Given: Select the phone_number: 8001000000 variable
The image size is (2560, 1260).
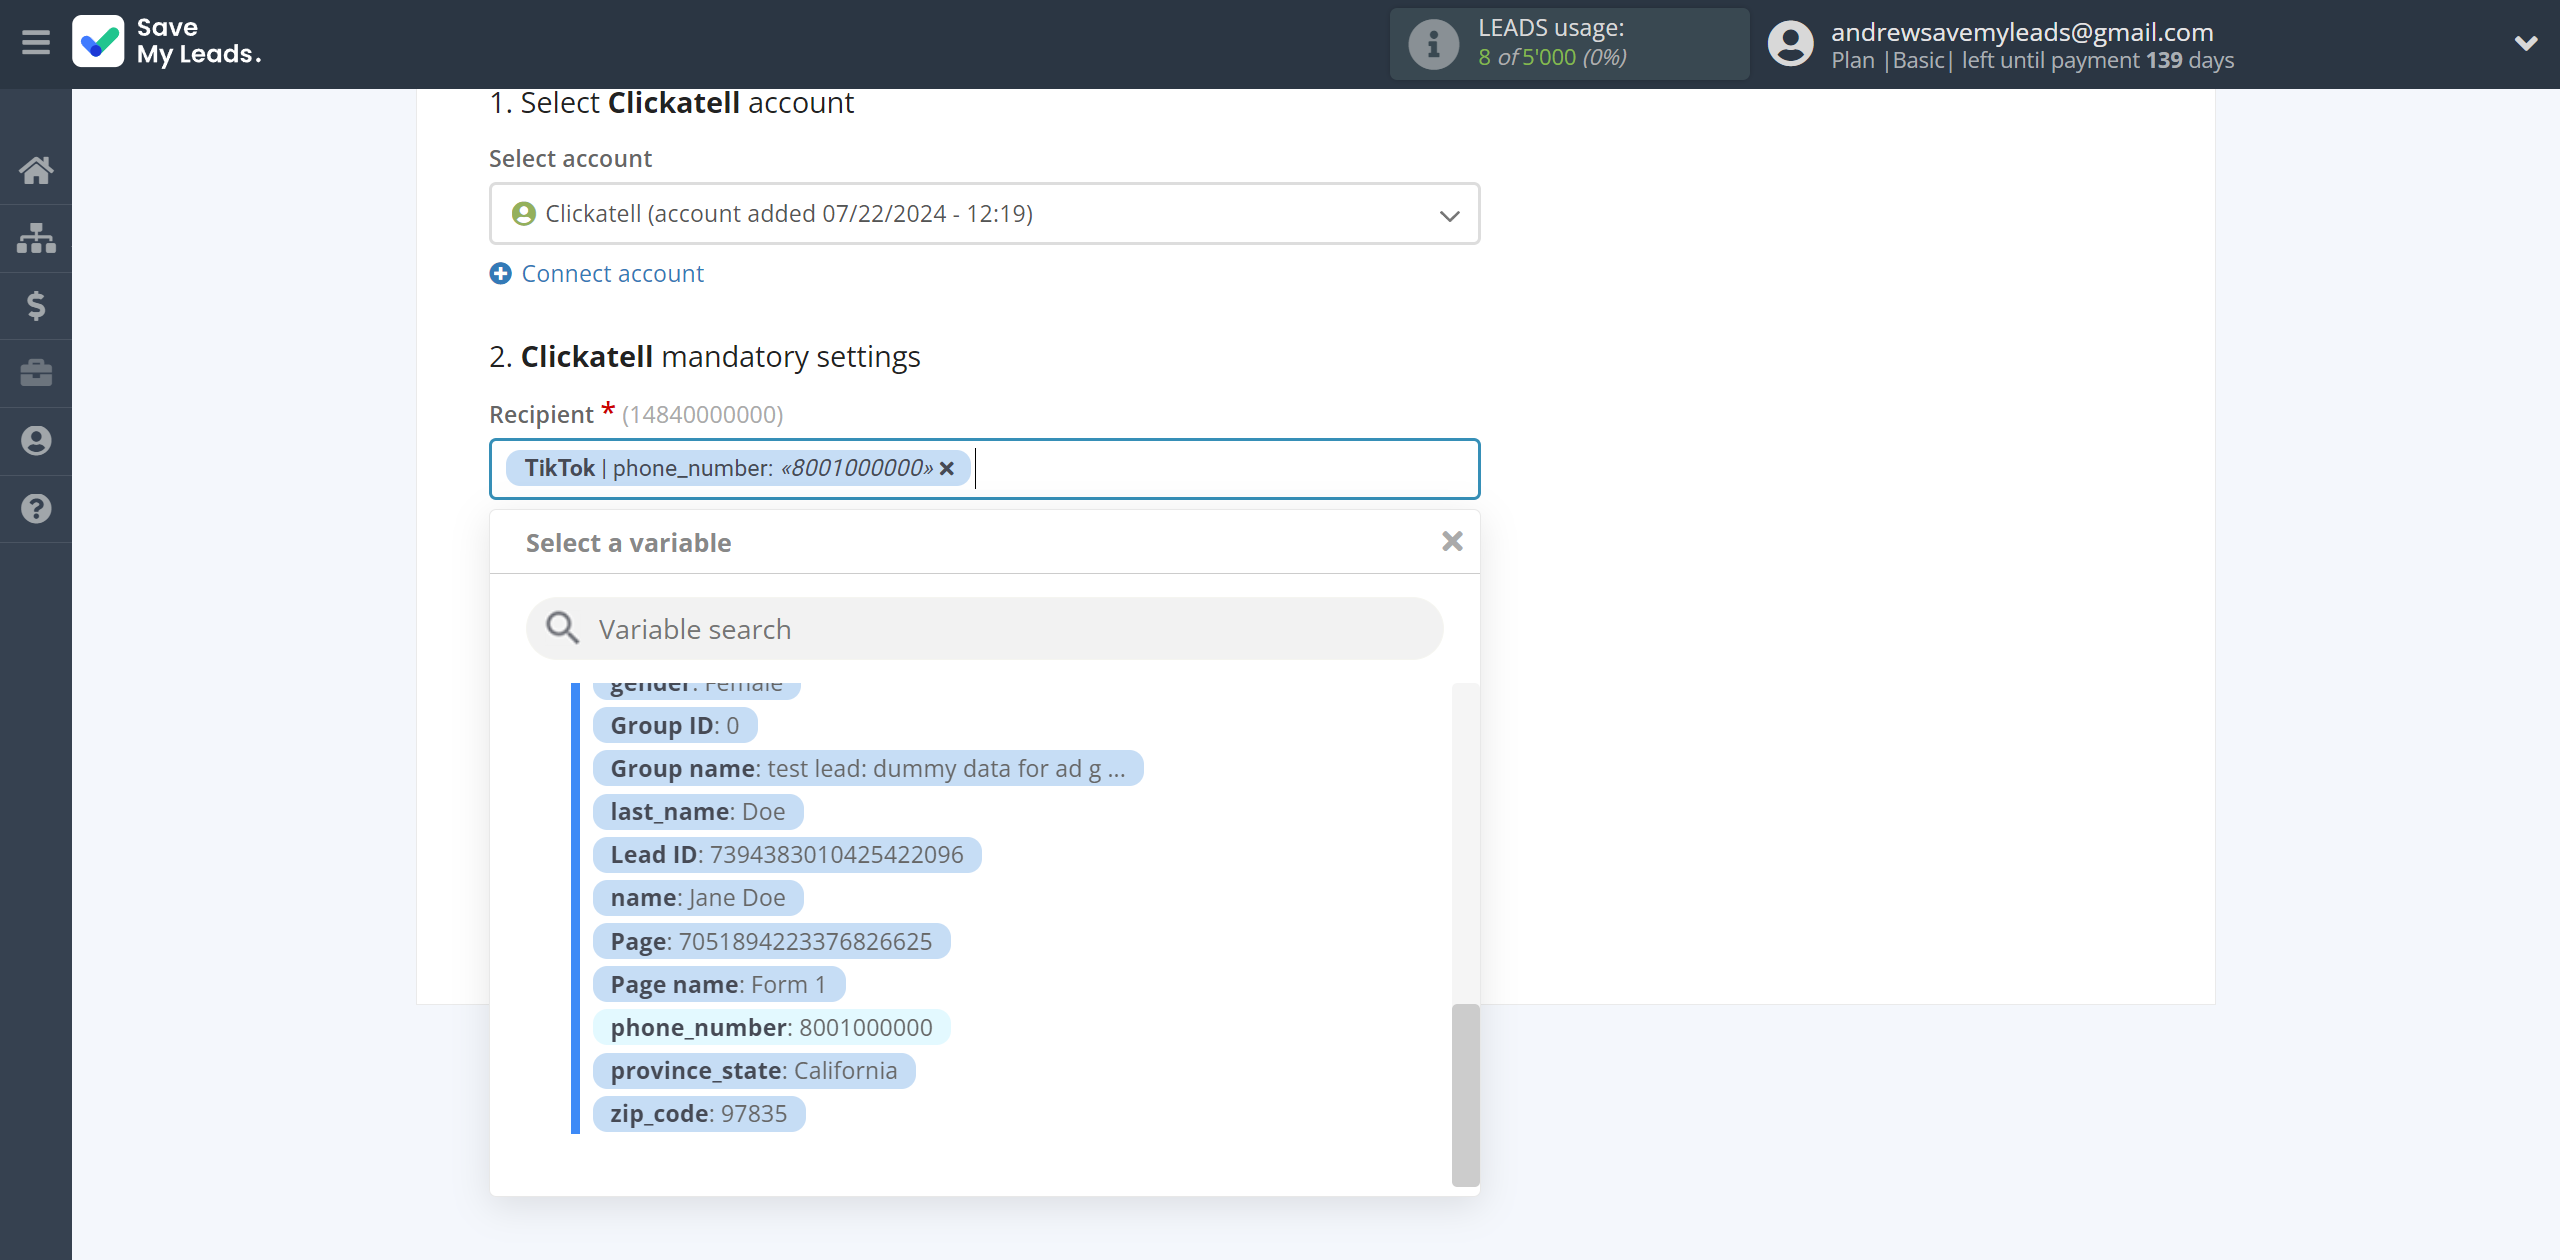Looking at the screenshot, I should 771,1027.
